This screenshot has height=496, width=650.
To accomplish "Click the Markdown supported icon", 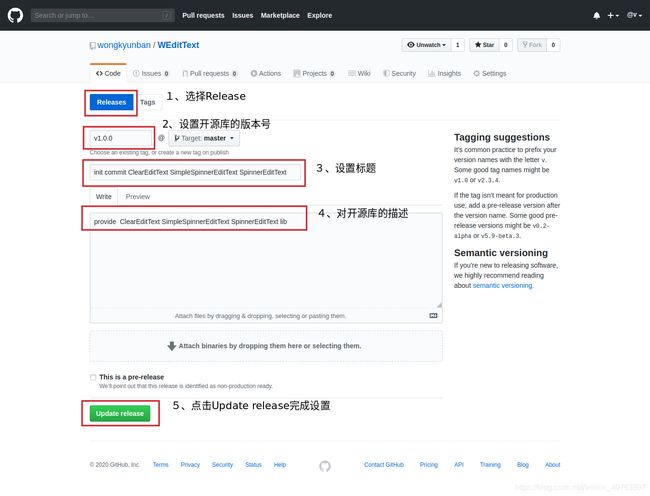I will 433,316.
